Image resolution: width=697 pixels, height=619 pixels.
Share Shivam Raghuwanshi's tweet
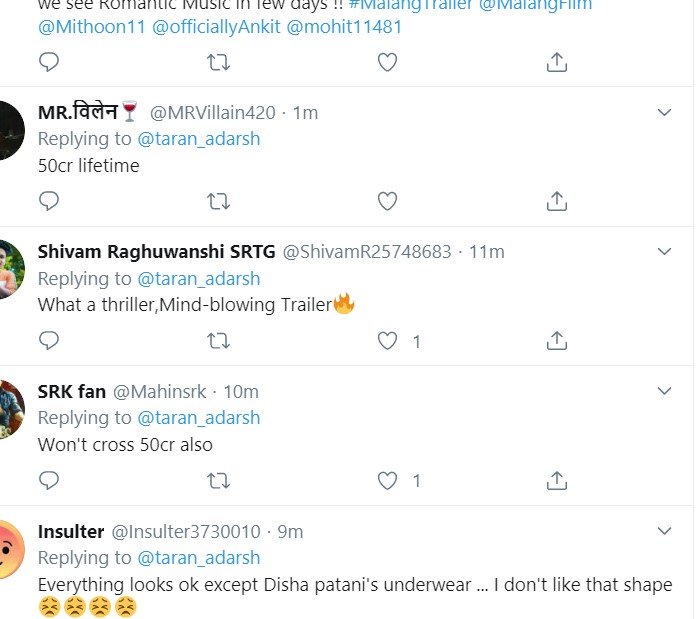click(x=557, y=341)
